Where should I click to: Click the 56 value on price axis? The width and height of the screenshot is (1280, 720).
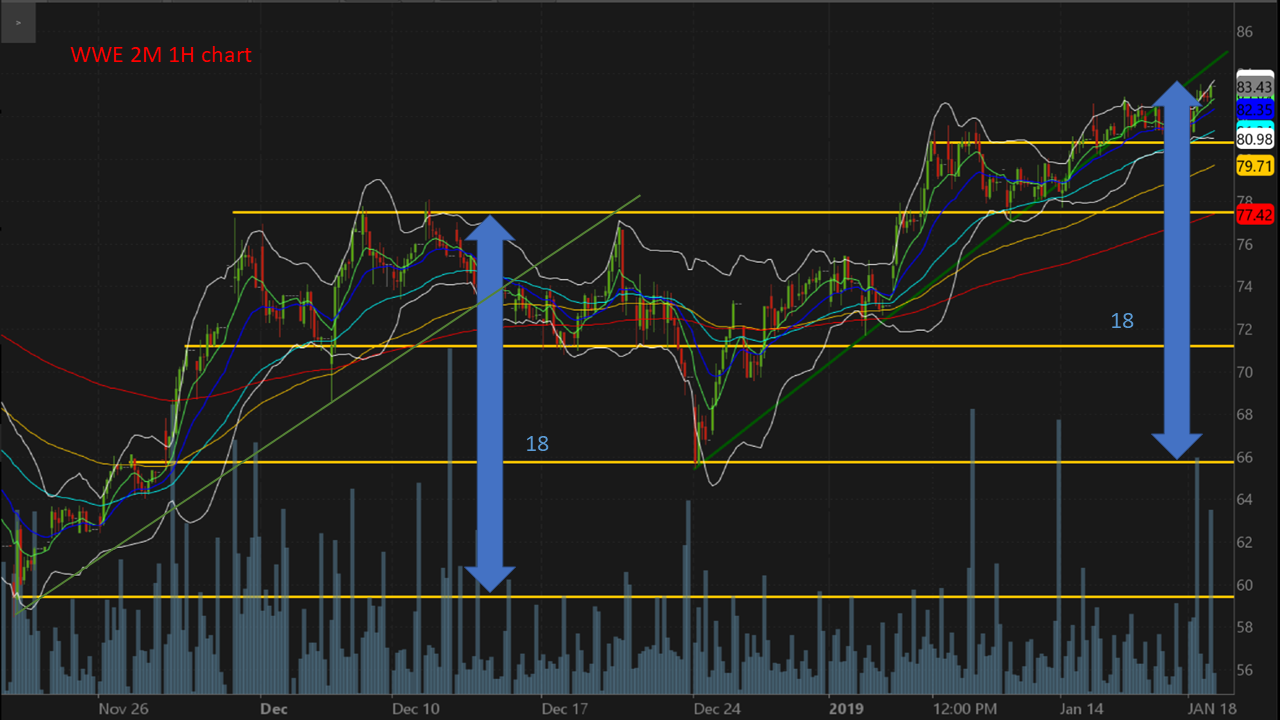(x=1245, y=669)
